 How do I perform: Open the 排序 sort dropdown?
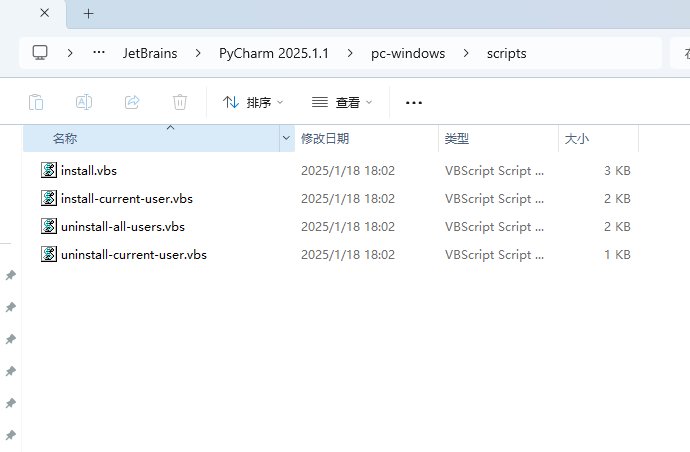point(253,103)
